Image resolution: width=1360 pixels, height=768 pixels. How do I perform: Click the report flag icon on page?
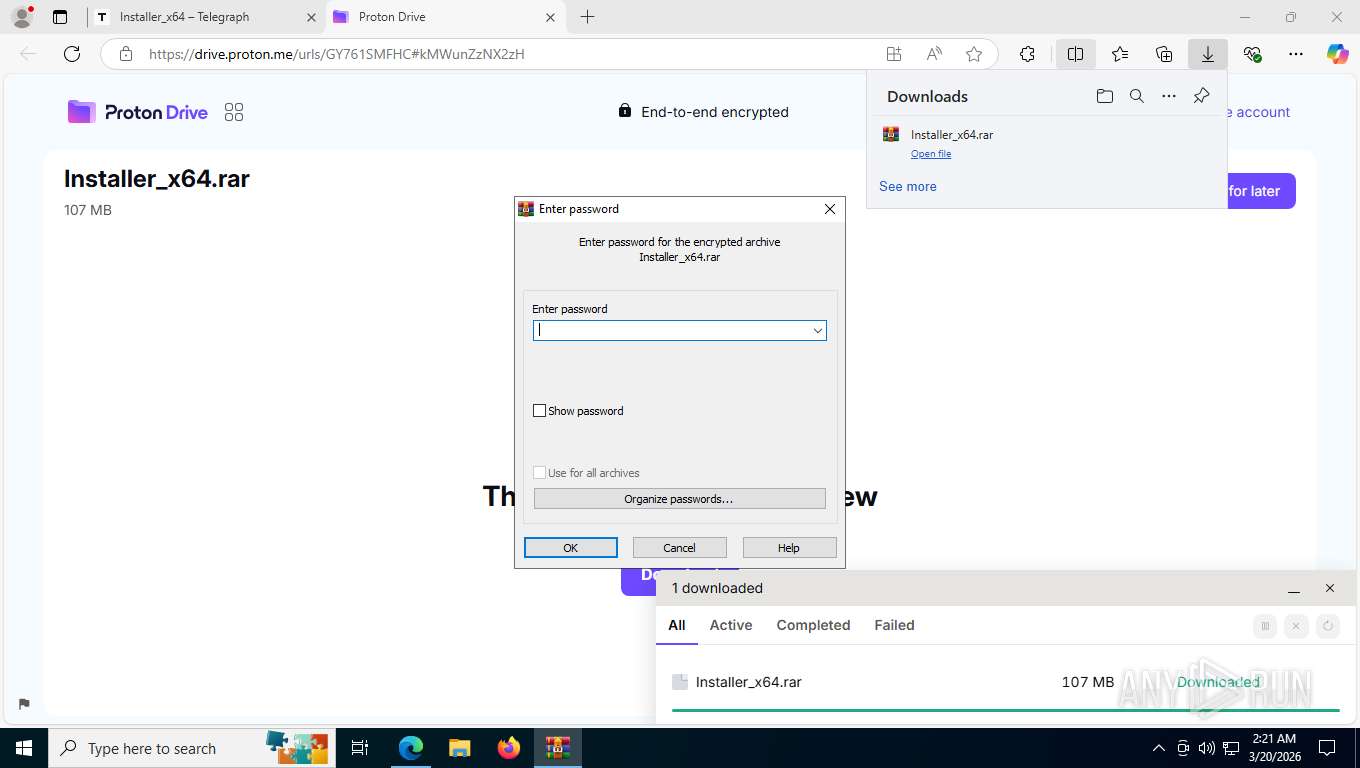24,704
